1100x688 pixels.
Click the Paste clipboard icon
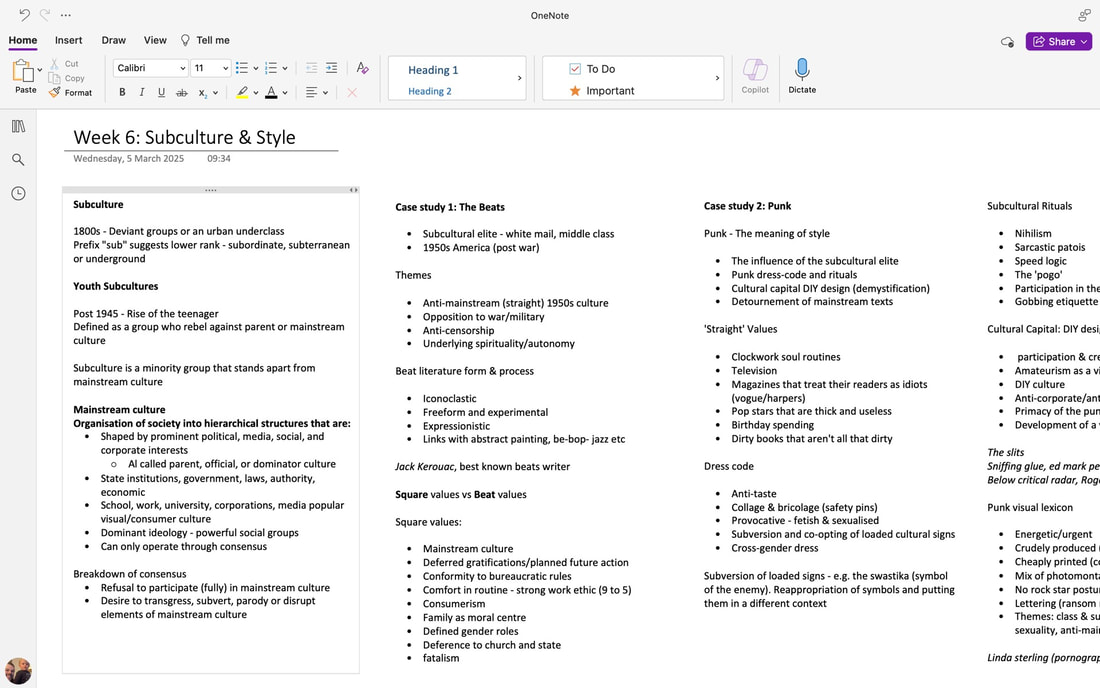pos(23,72)
